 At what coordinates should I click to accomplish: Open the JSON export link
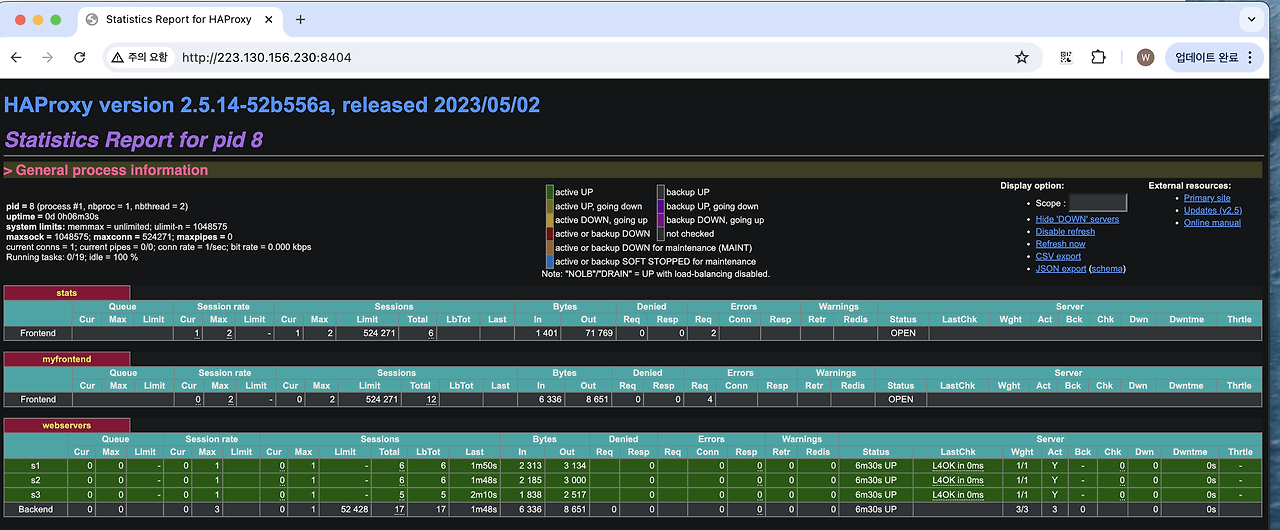[1061, 268]
